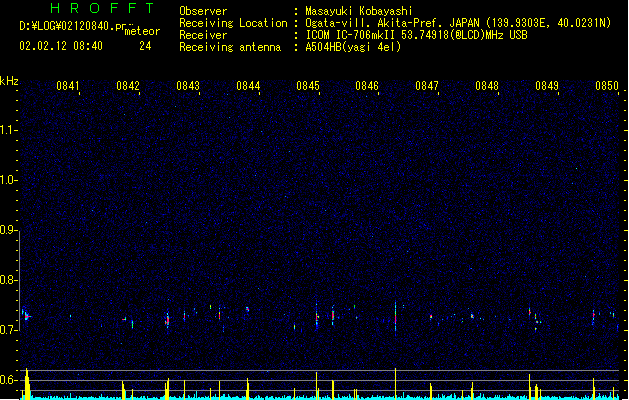Image resolution: width=629 pixels, height=400 pixels.
Task: Click the 1.1 kHz frequency label
Action: 8,130
